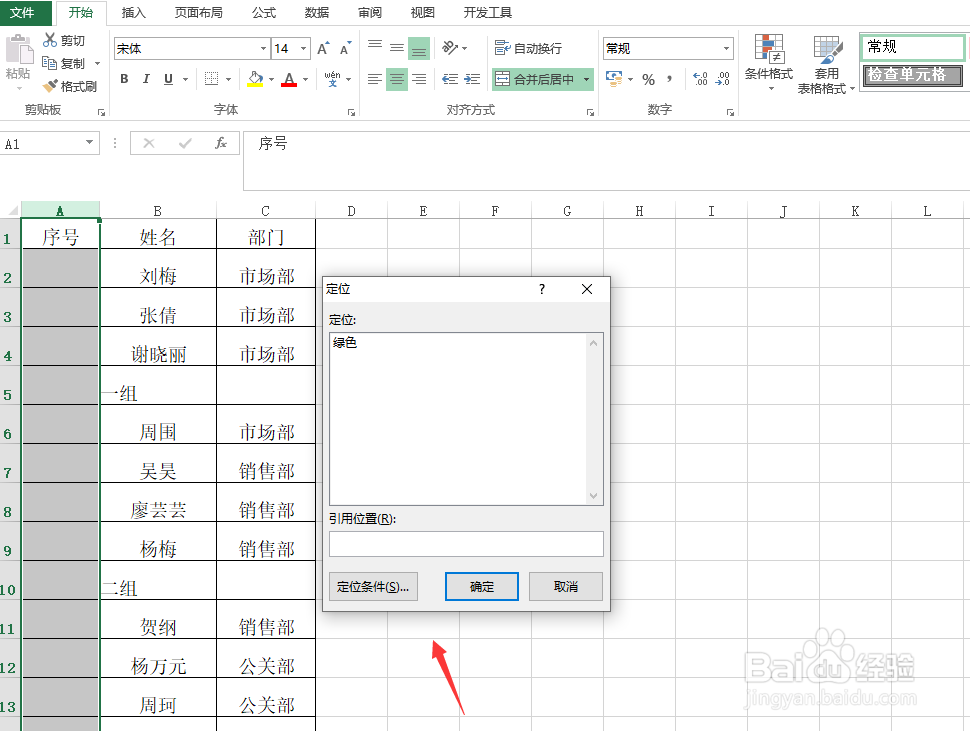The height and width of the screenshot is (731, 970).
Task: Toggle Bold formatting
Action: coord(124,79)
